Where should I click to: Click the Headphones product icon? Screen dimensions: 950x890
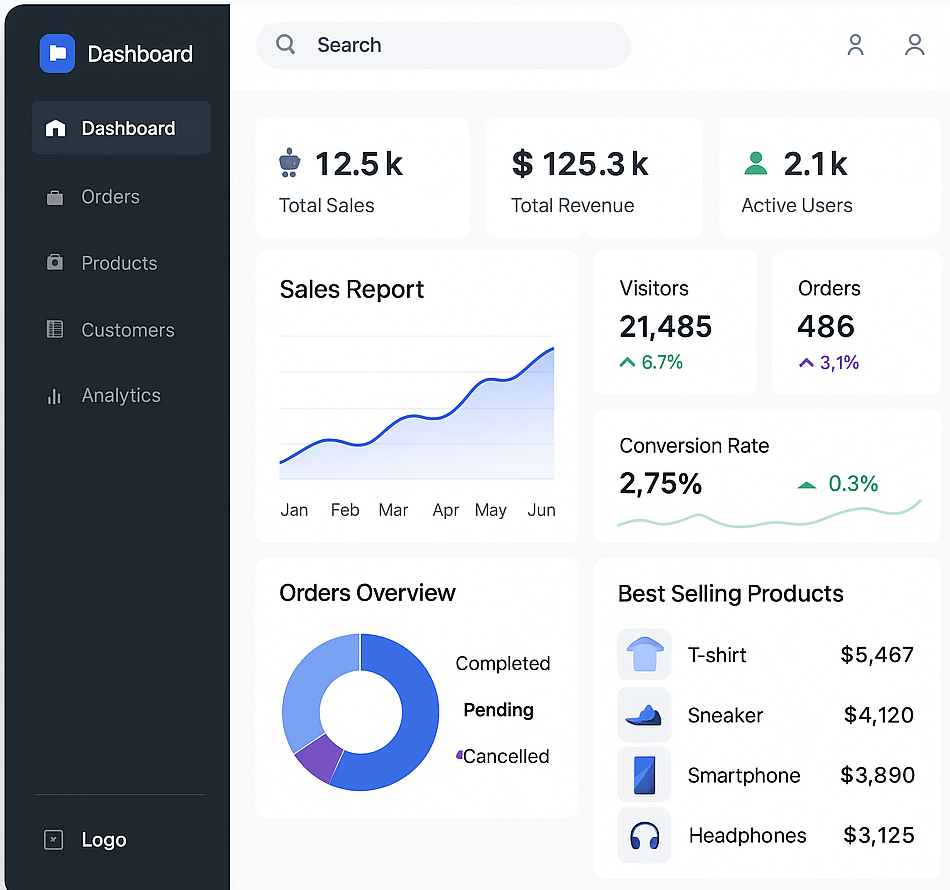(x=644, y=835)
